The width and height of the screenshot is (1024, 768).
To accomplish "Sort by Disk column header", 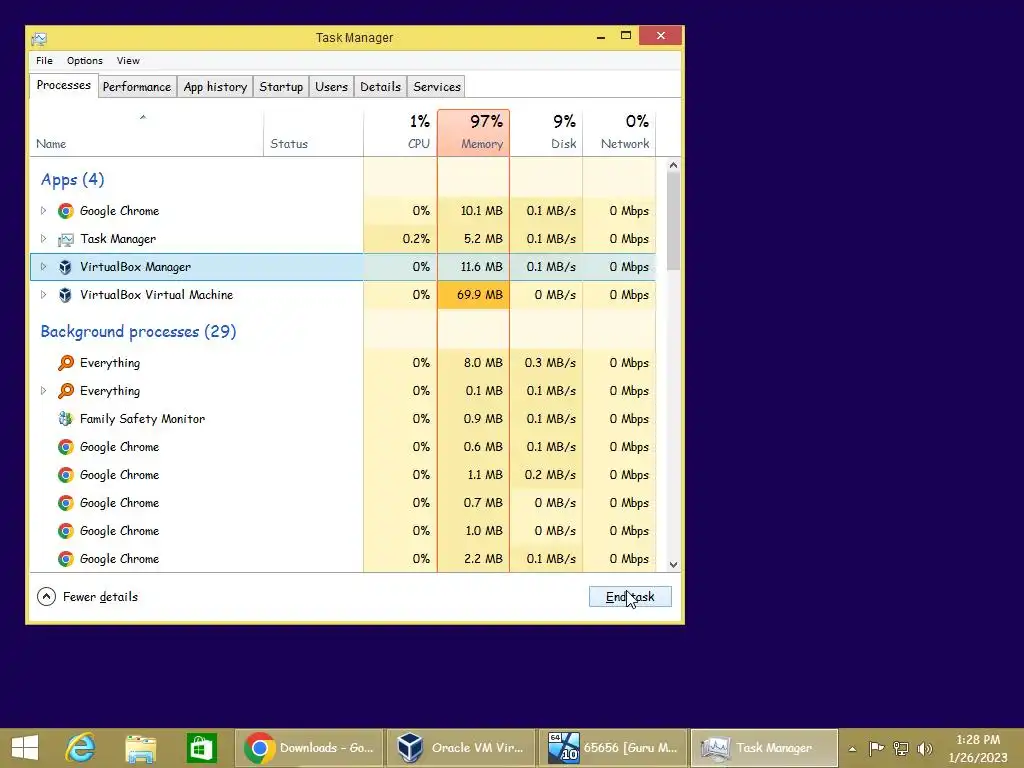I will [x=546, y=133].
